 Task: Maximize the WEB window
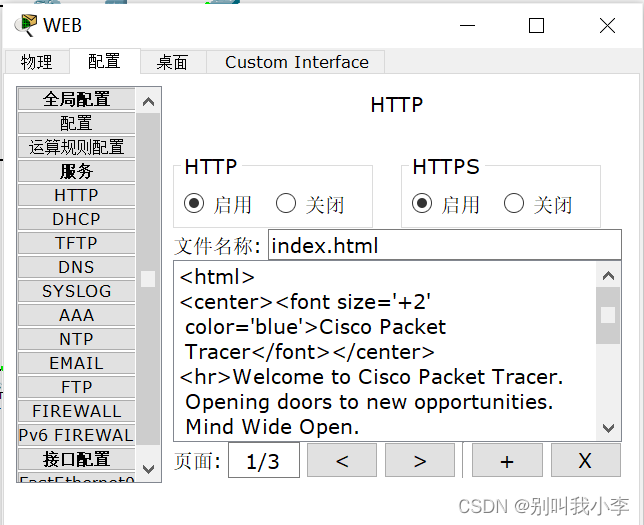(536, 25)
